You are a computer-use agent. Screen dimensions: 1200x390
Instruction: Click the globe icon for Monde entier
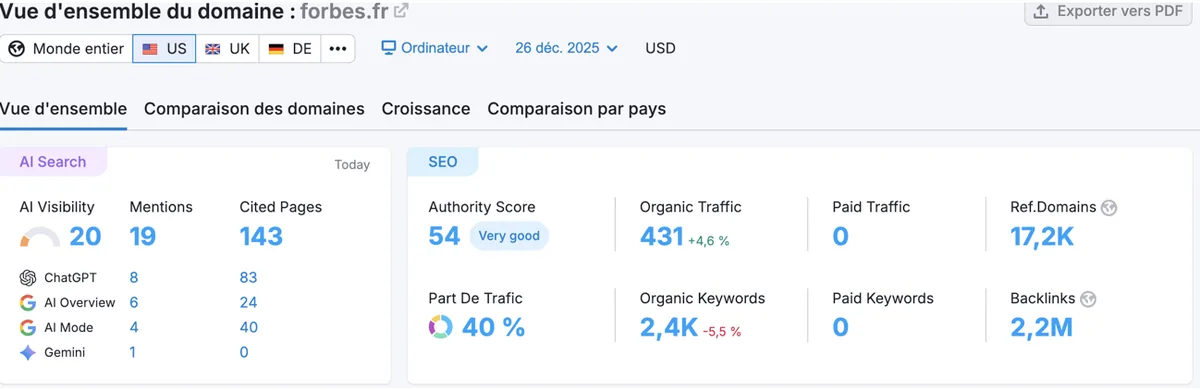17,49
